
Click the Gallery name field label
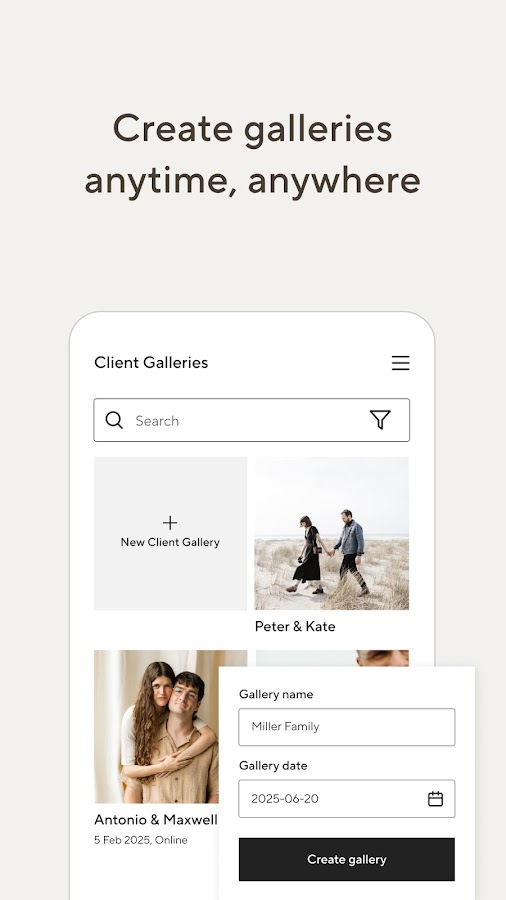click(276, 694)
